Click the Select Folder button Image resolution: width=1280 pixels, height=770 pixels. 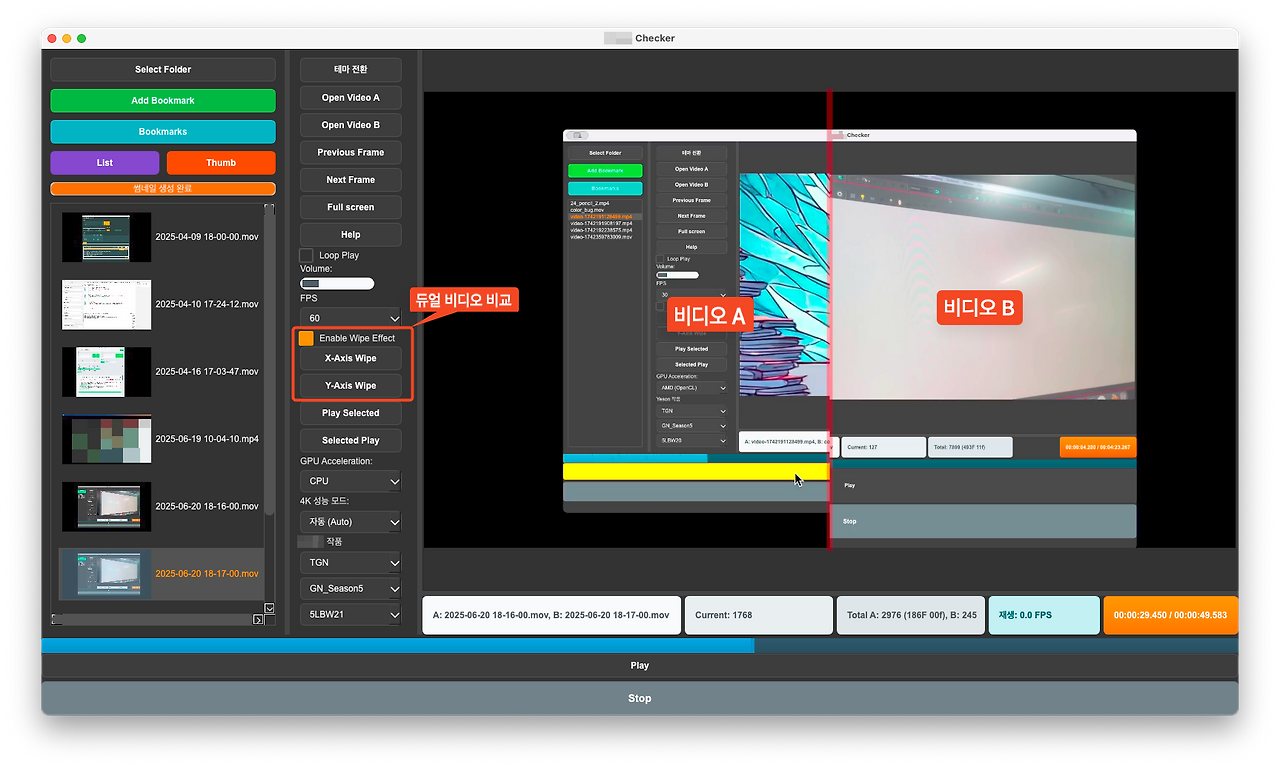[163, 70]
